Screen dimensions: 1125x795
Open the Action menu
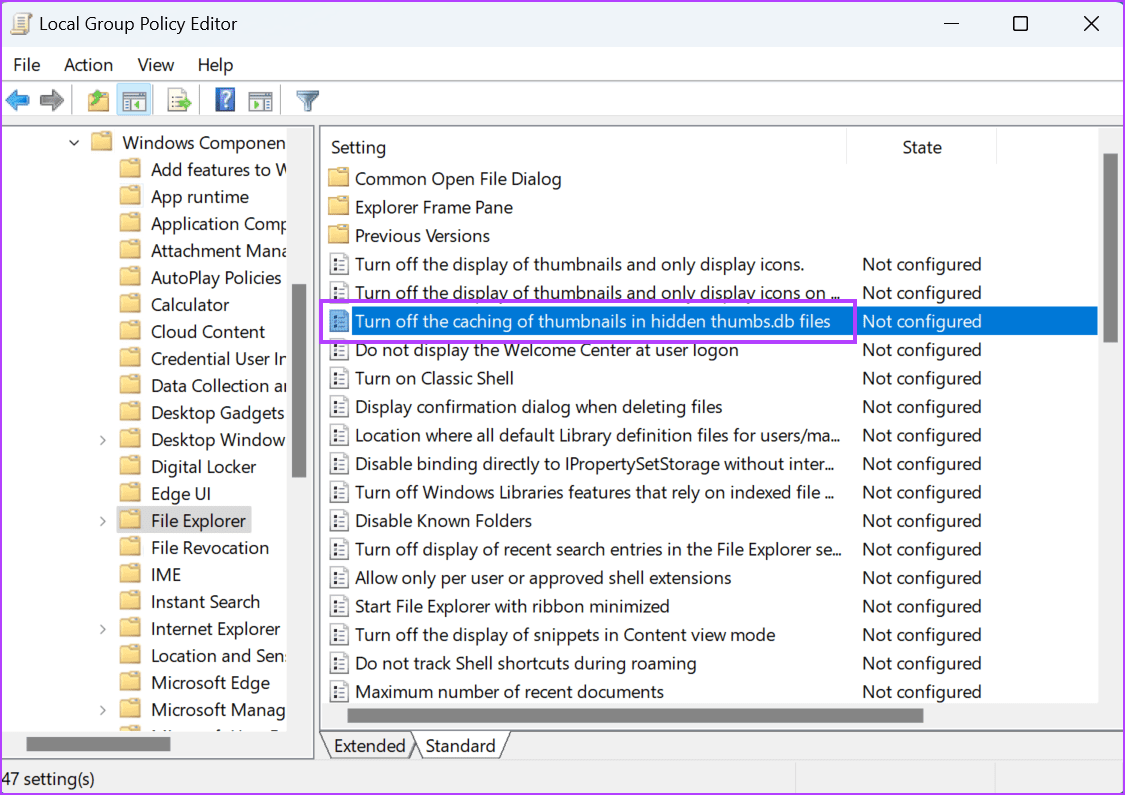[x=88, y=64]
